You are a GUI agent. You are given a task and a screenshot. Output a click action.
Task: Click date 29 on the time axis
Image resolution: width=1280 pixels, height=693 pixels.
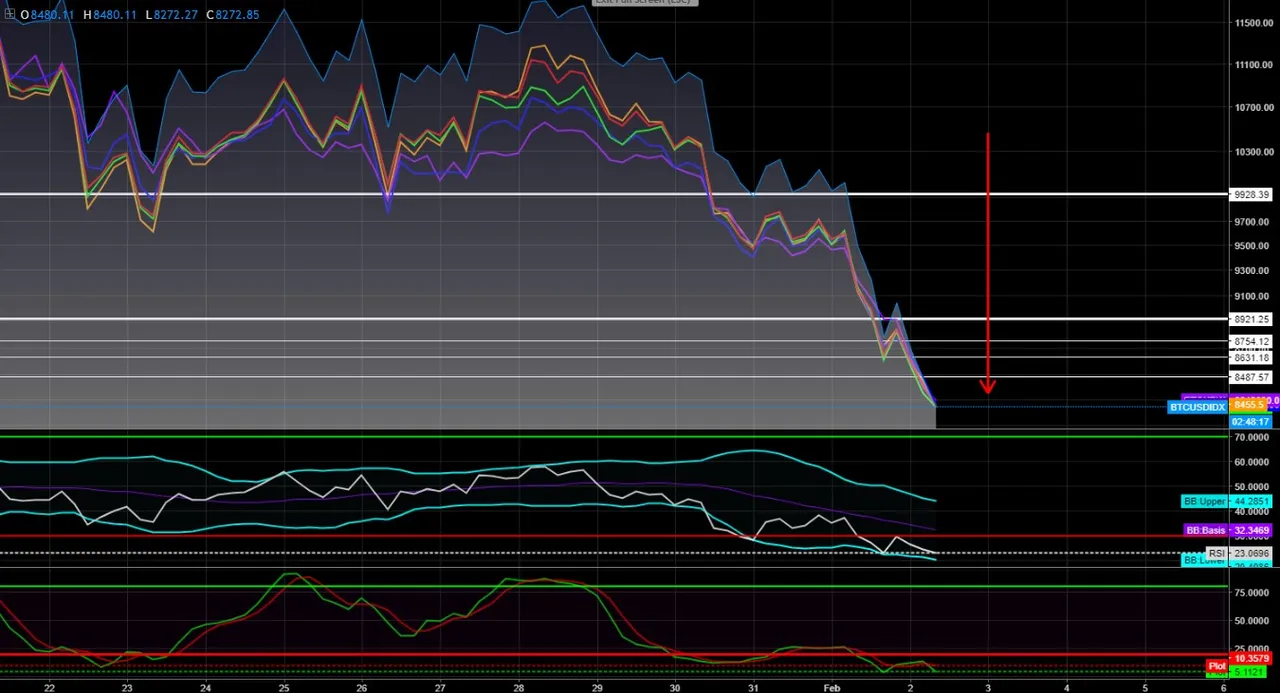[x=597, y=687]
